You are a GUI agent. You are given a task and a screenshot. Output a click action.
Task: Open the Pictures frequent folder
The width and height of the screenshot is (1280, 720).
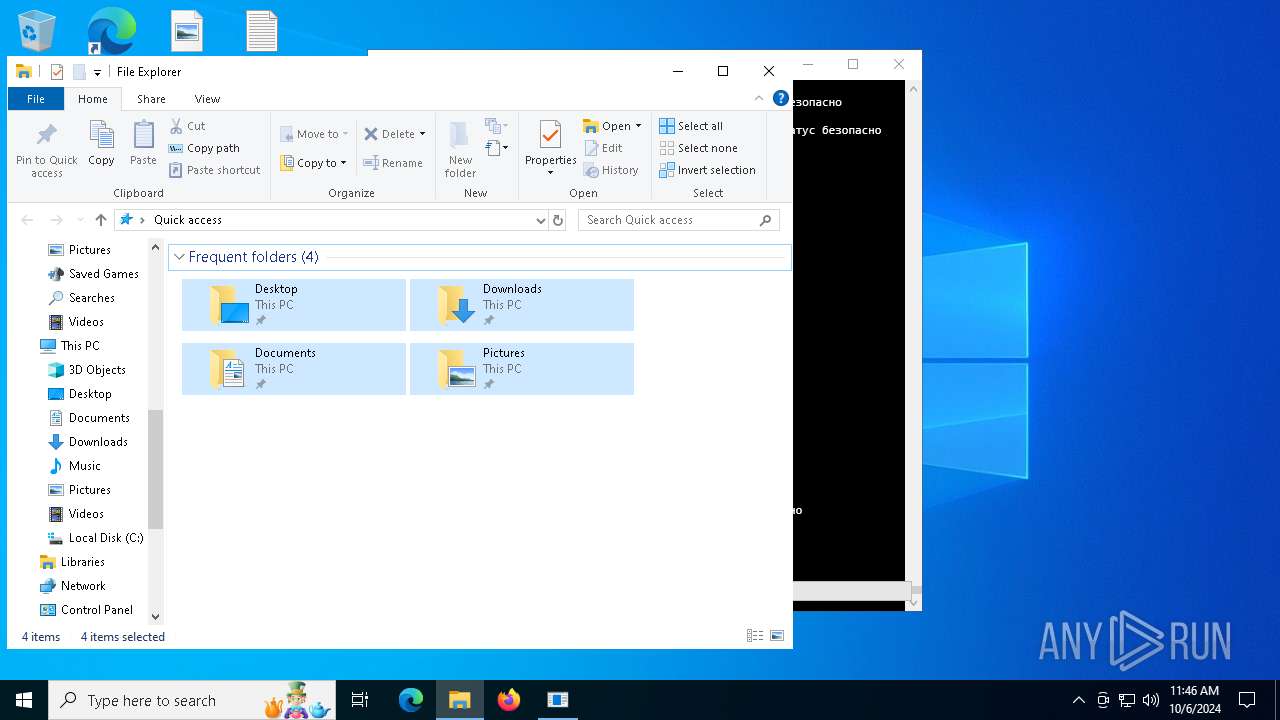pos(522,369)
